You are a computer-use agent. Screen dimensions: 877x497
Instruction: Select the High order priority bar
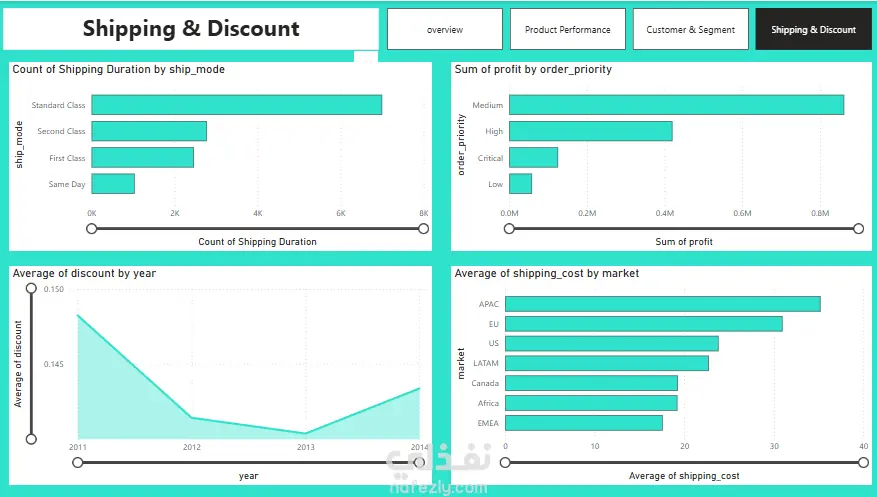pos(591,131)
